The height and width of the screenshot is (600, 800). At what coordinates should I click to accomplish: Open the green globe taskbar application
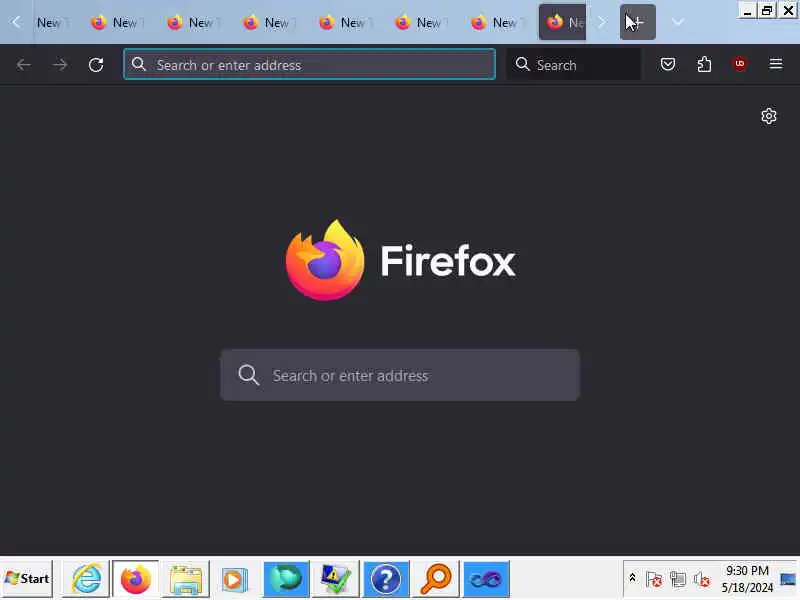tap(286, 579)
